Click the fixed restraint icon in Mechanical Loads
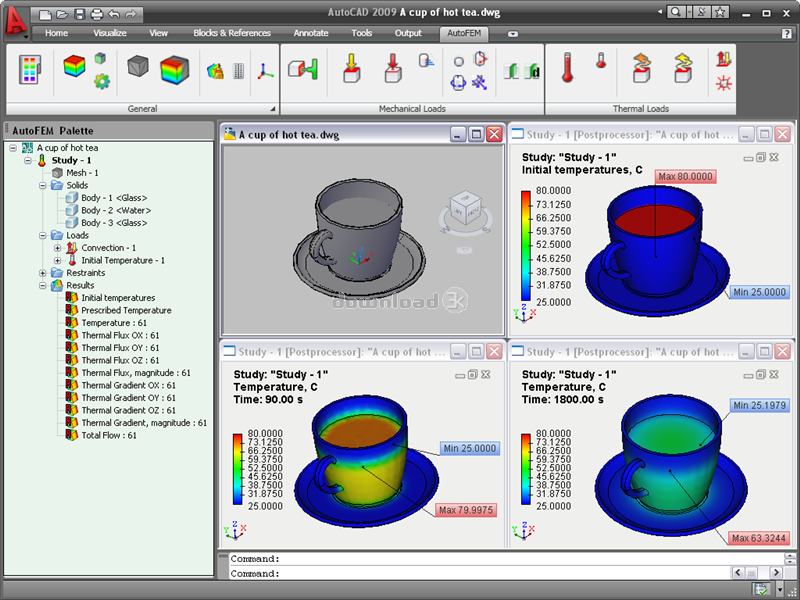800x600 pixels. pyautogui.click(x=303, y=68)
